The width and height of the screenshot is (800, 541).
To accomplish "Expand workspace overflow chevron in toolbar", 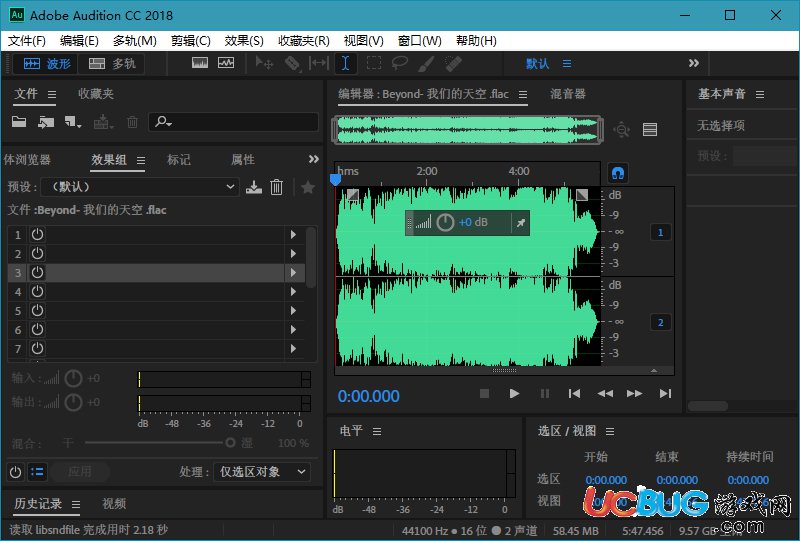I will (693, 63).
